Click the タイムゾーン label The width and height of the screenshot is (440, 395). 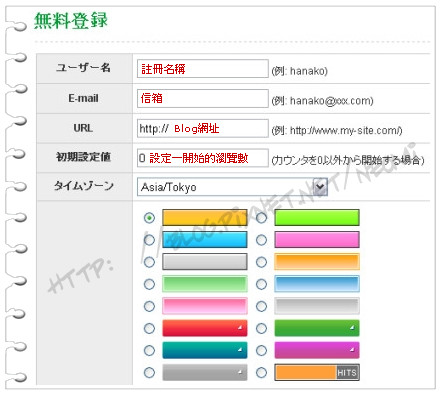point(84,186)
